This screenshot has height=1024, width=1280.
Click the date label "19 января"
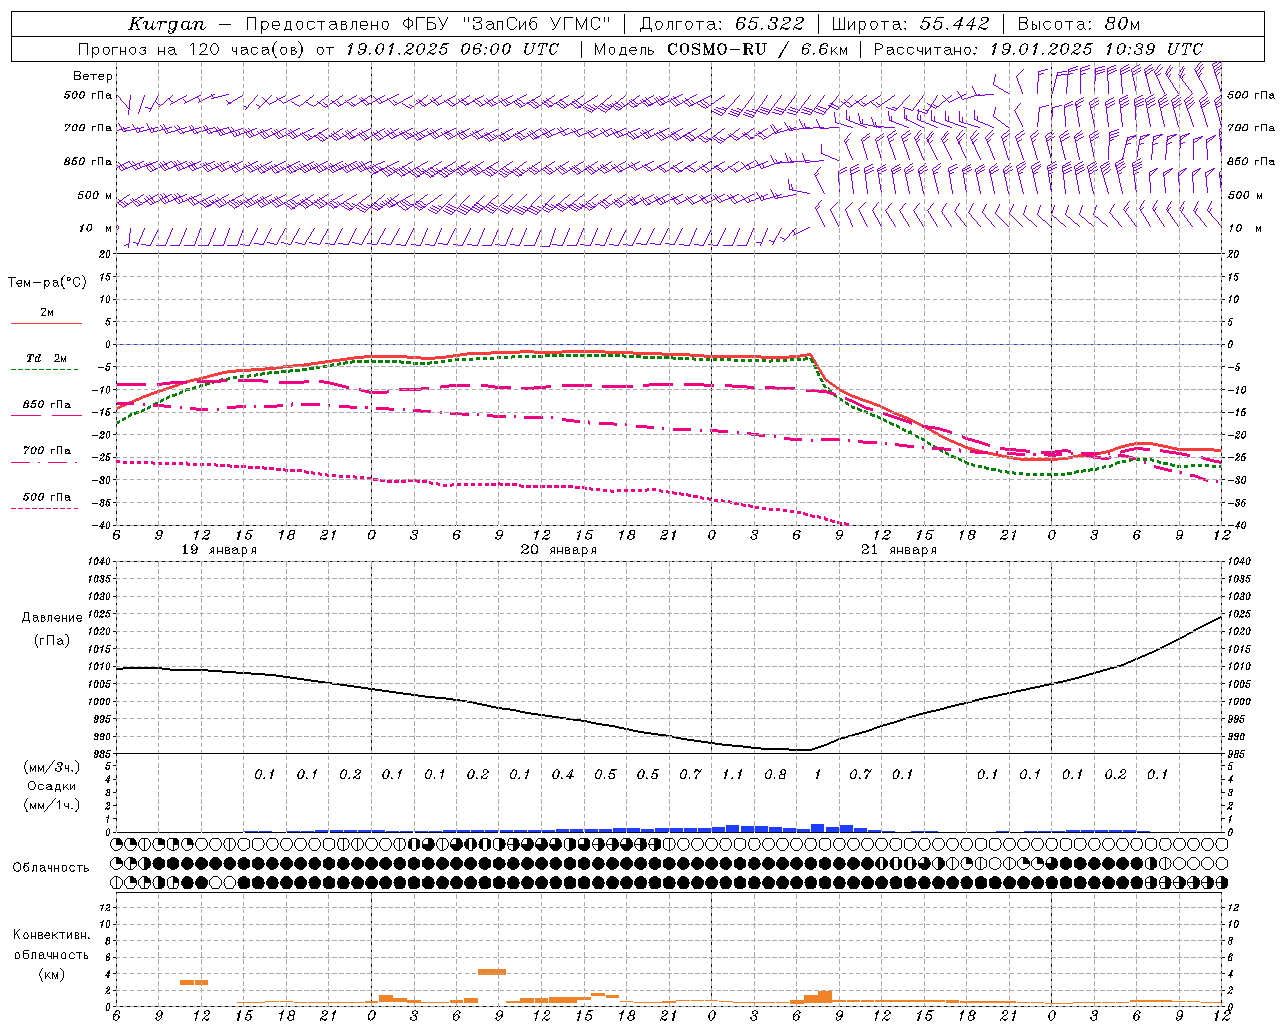pyautogui.click(x=219, y=550)
